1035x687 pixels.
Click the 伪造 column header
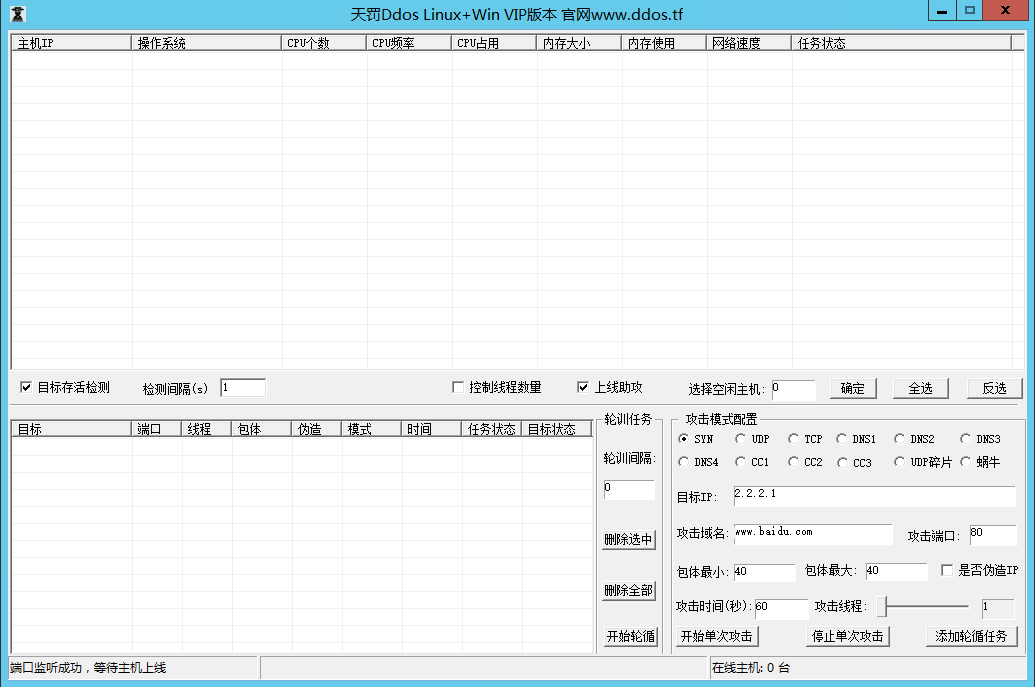317,429
